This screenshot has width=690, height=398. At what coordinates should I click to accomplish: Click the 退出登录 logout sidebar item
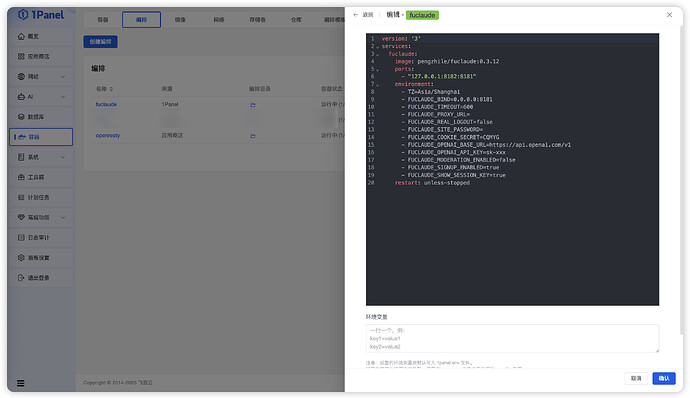(41, 278)
